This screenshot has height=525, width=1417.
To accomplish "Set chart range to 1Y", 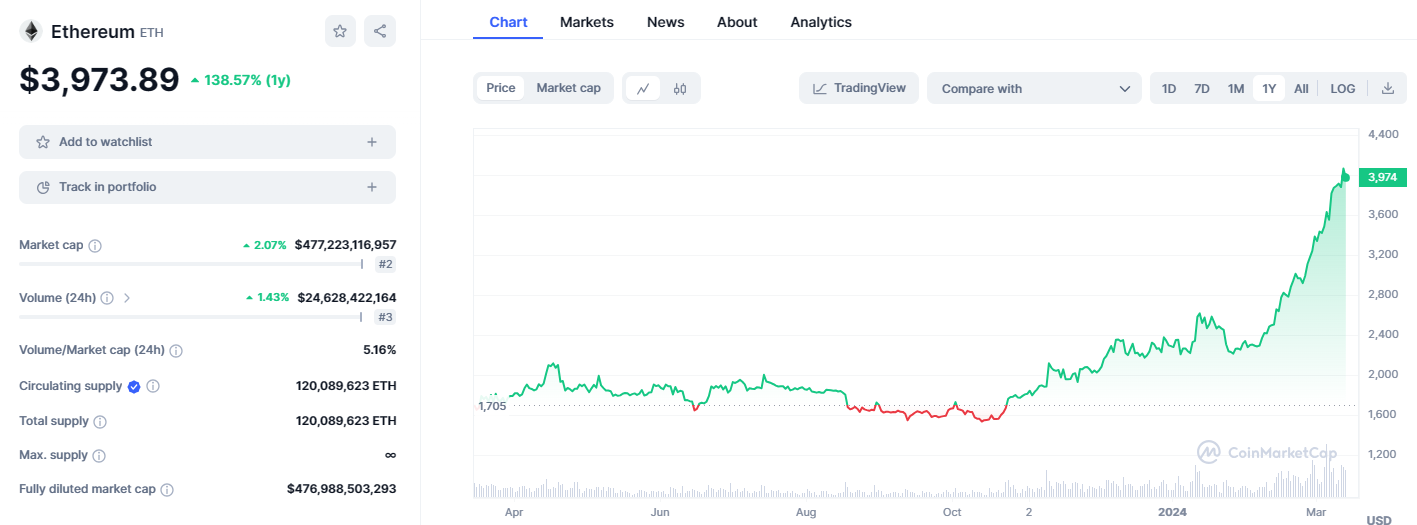I will click(x=1269, y=88).
